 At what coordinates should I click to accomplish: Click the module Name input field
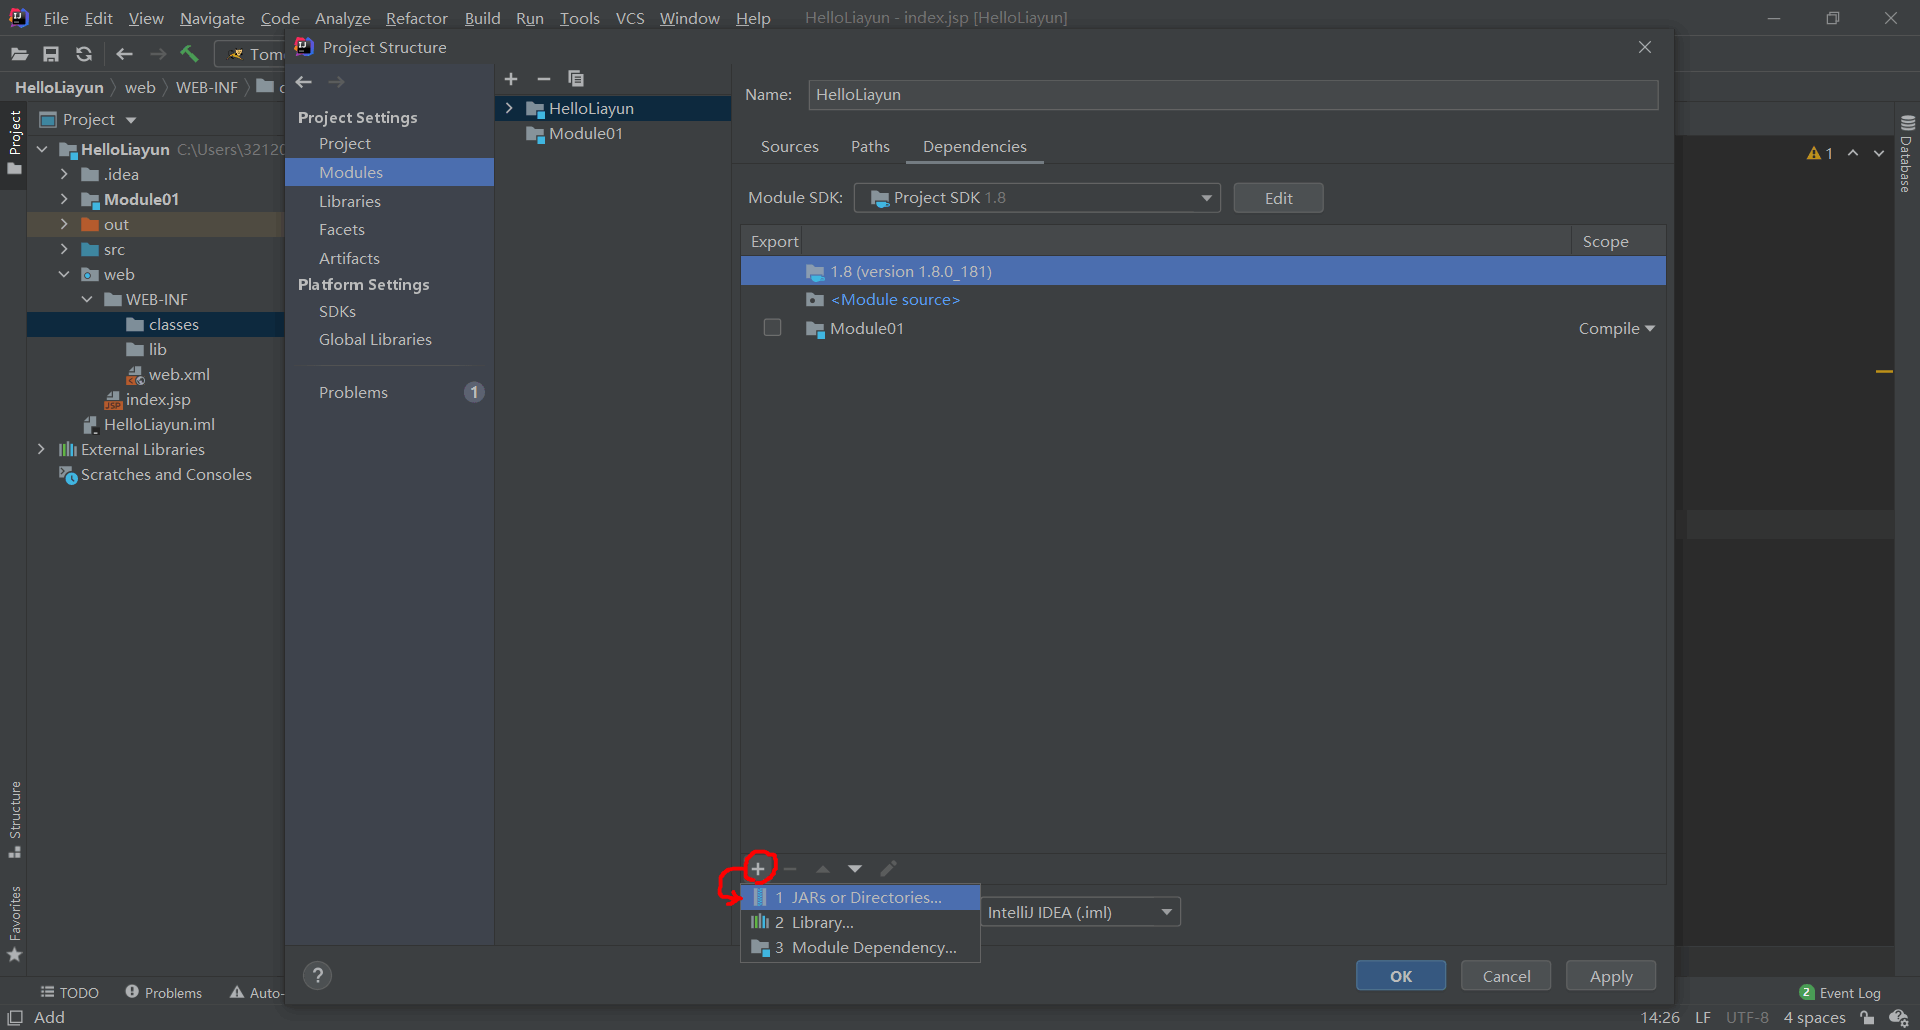pyautogui.click(x=1233, y=95)
